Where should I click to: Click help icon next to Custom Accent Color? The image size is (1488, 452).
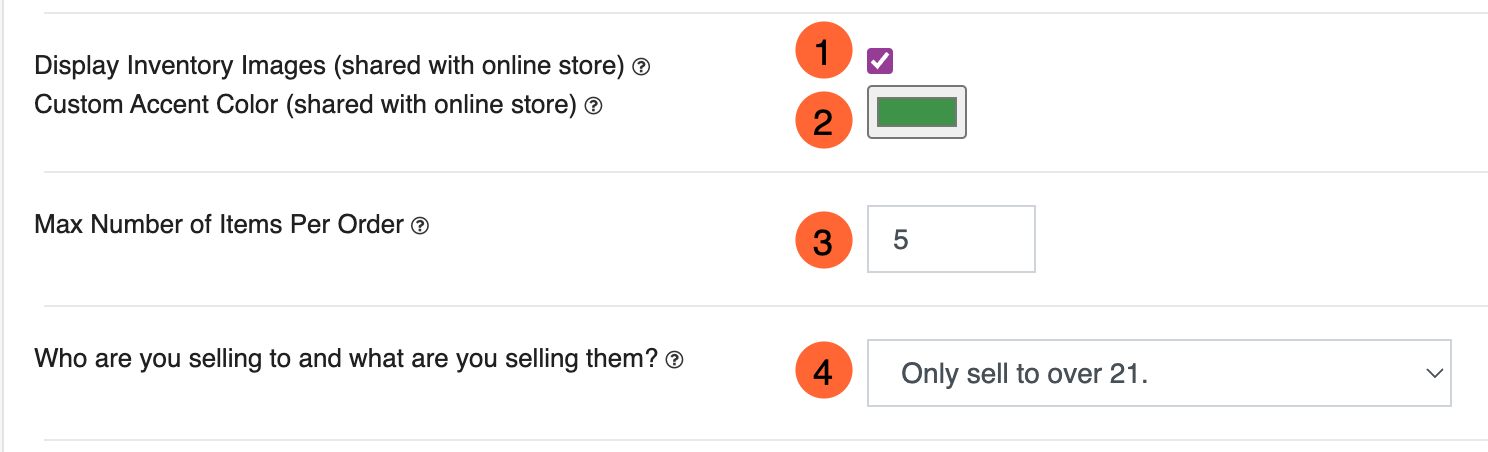[x=593, y=105]
